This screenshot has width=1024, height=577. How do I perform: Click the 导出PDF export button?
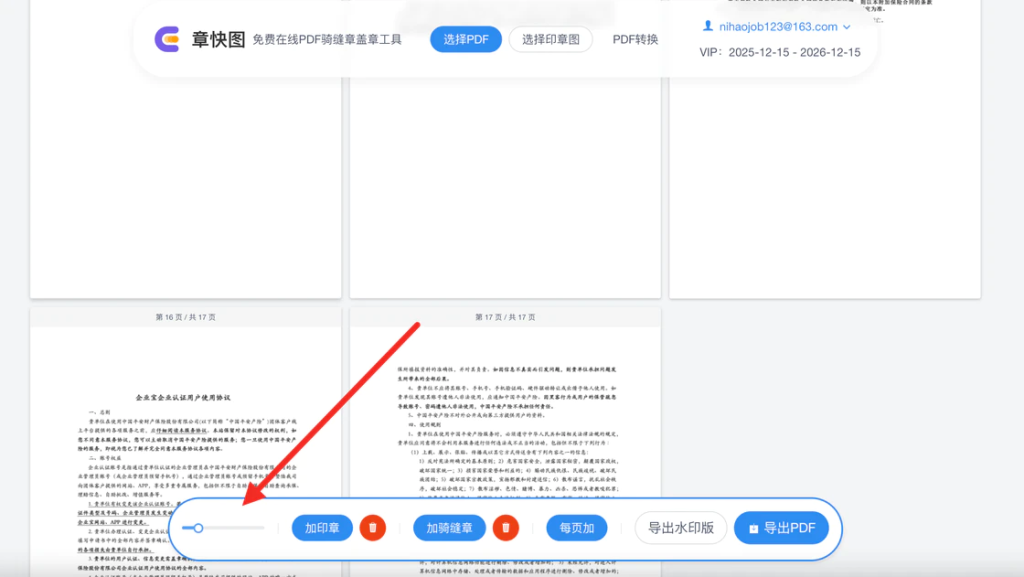[x=781, y=528]
